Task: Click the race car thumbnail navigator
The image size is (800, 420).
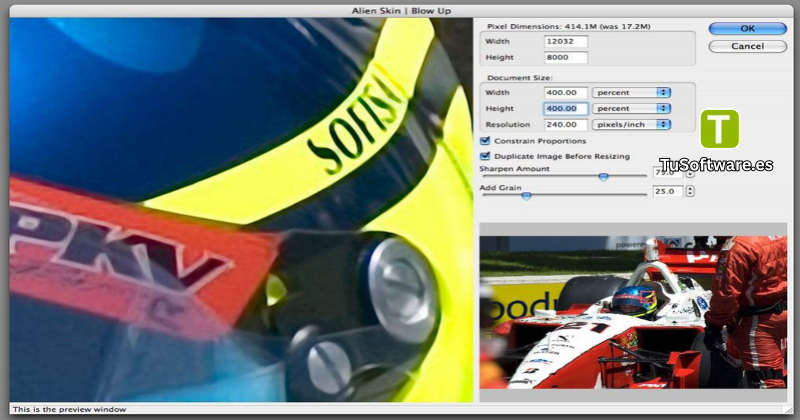Action: point(633,312)
